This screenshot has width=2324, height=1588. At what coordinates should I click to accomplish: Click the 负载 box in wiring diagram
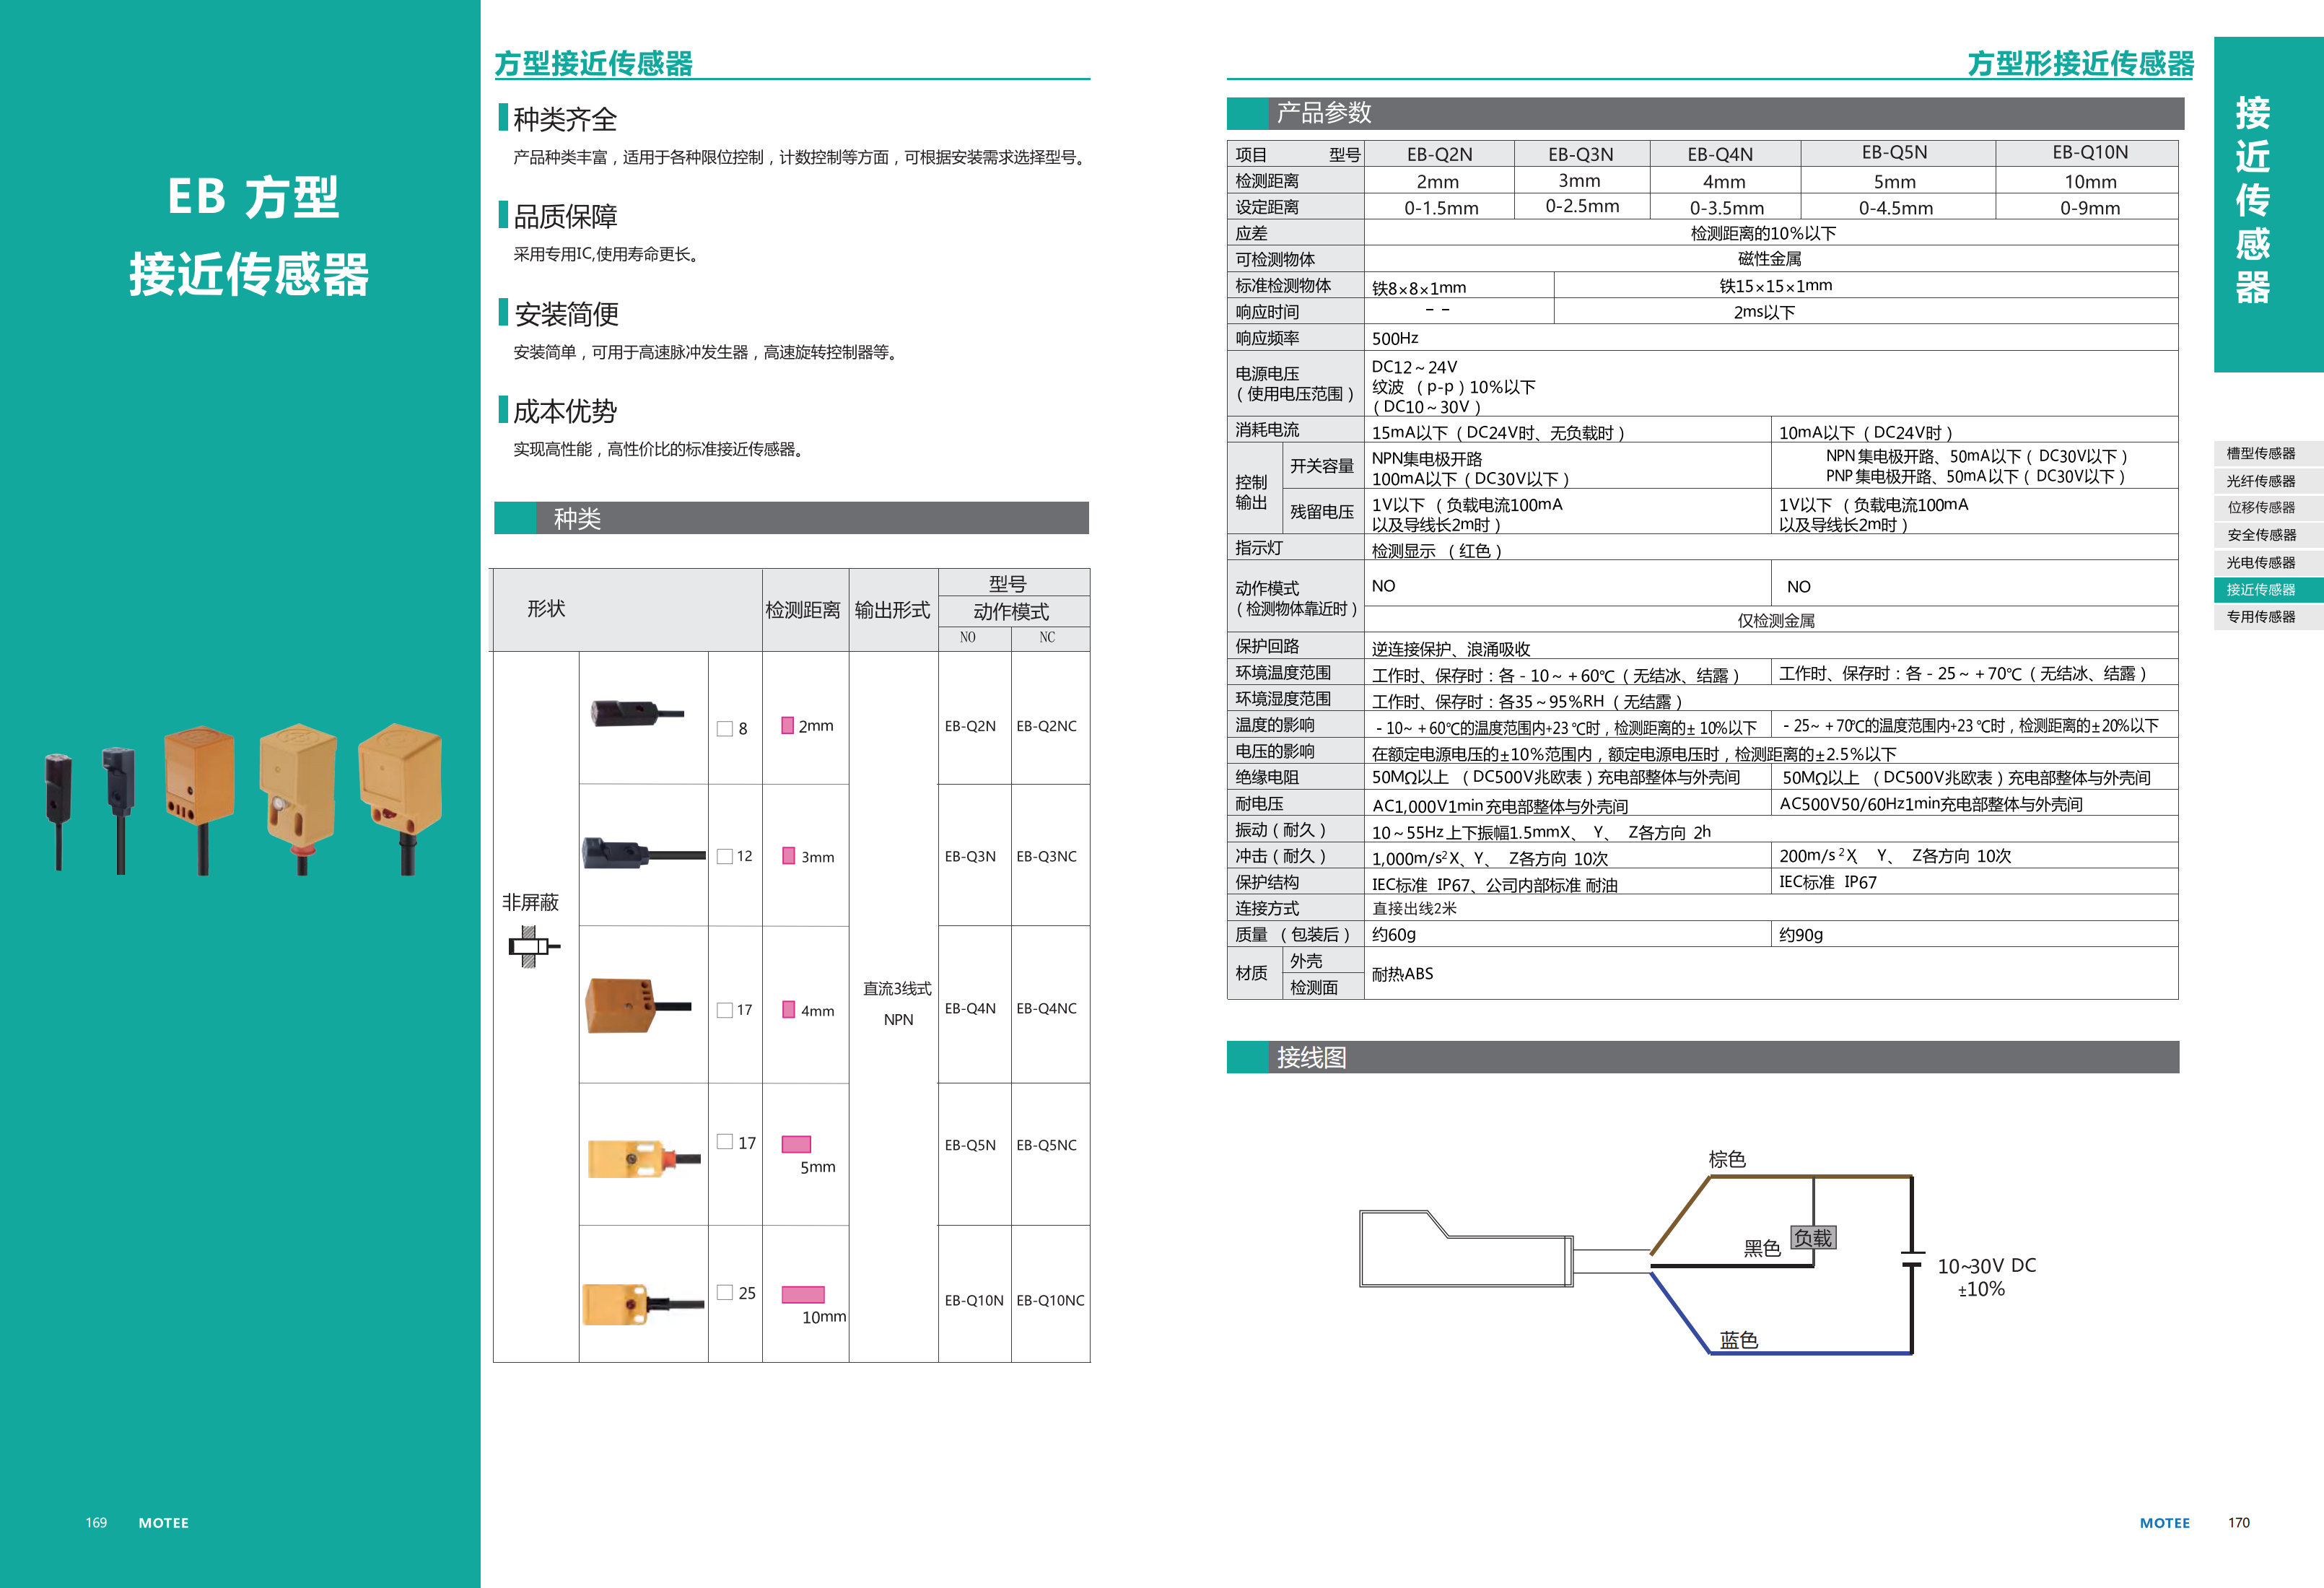pyautogui.click(x=1813, y=1238)
